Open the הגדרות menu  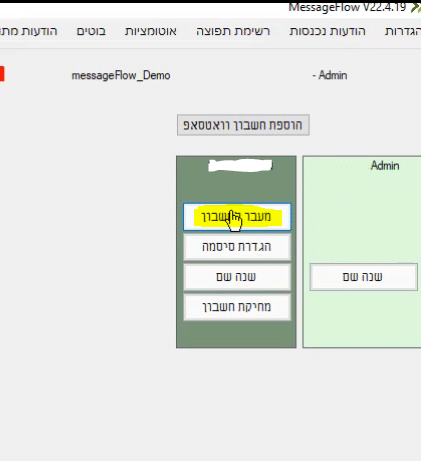403,31
